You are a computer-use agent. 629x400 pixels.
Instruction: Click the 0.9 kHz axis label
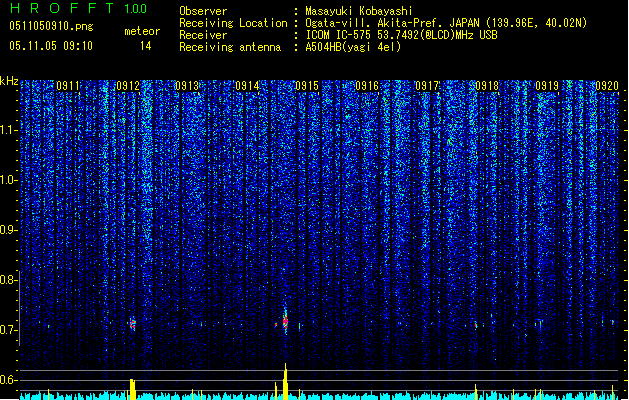[8, 230]
